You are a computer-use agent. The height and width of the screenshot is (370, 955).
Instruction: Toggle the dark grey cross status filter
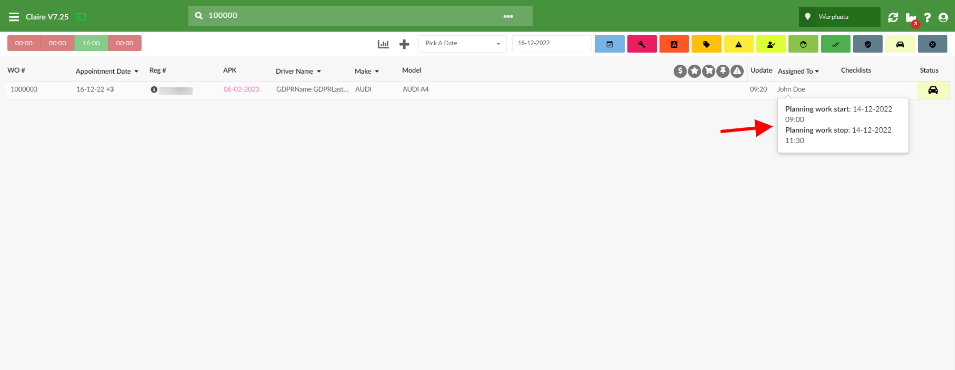click(932, 44)
